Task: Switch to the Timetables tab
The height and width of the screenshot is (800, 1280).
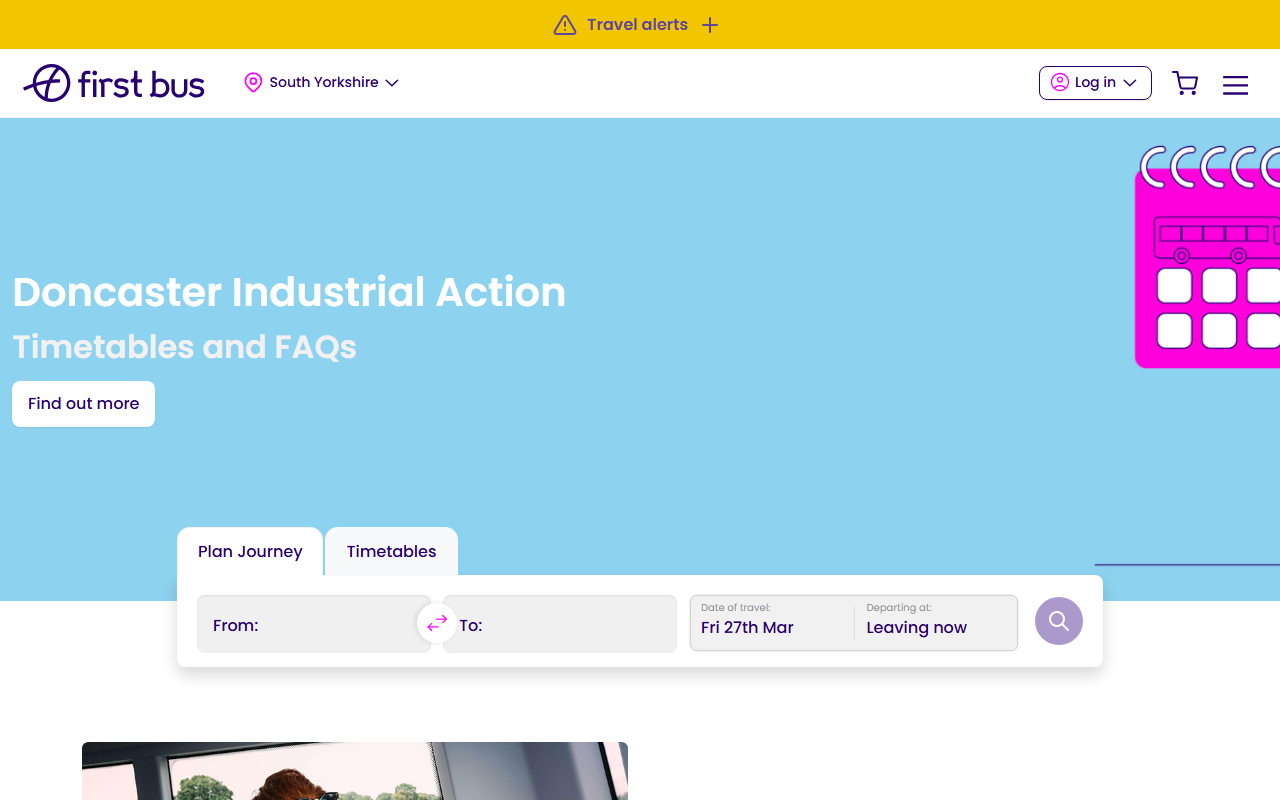Action: tap(391, 551)
